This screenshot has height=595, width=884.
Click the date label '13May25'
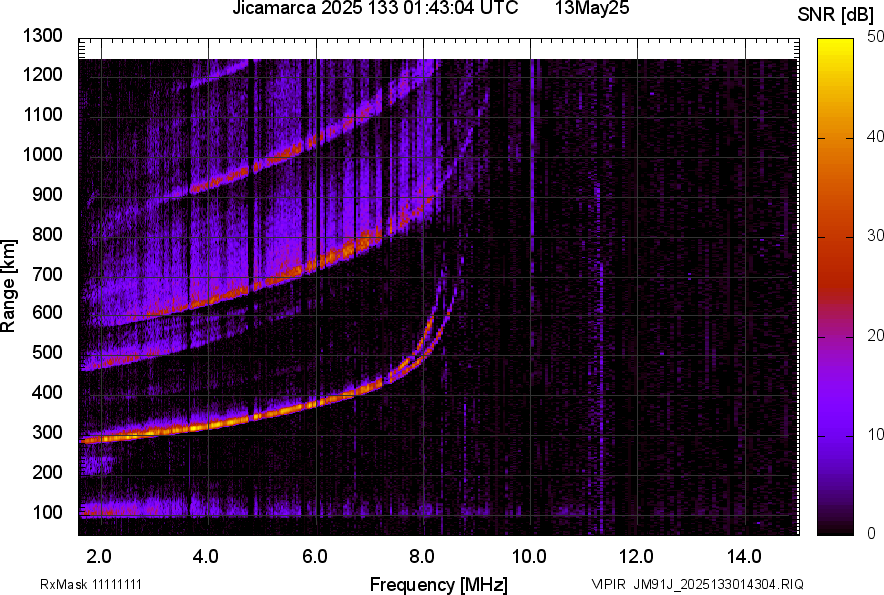(x=592, y=8)
